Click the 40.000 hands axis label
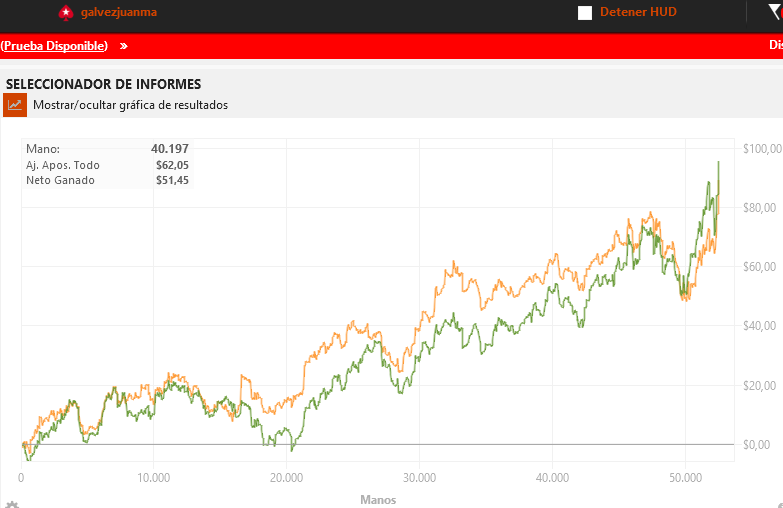The image size is (783, 508). click(552, 478)
